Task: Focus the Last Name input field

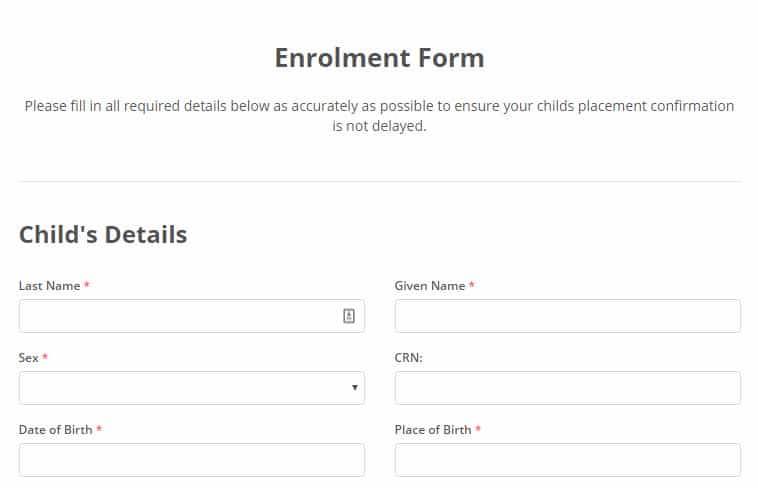Action: (192, 316)
